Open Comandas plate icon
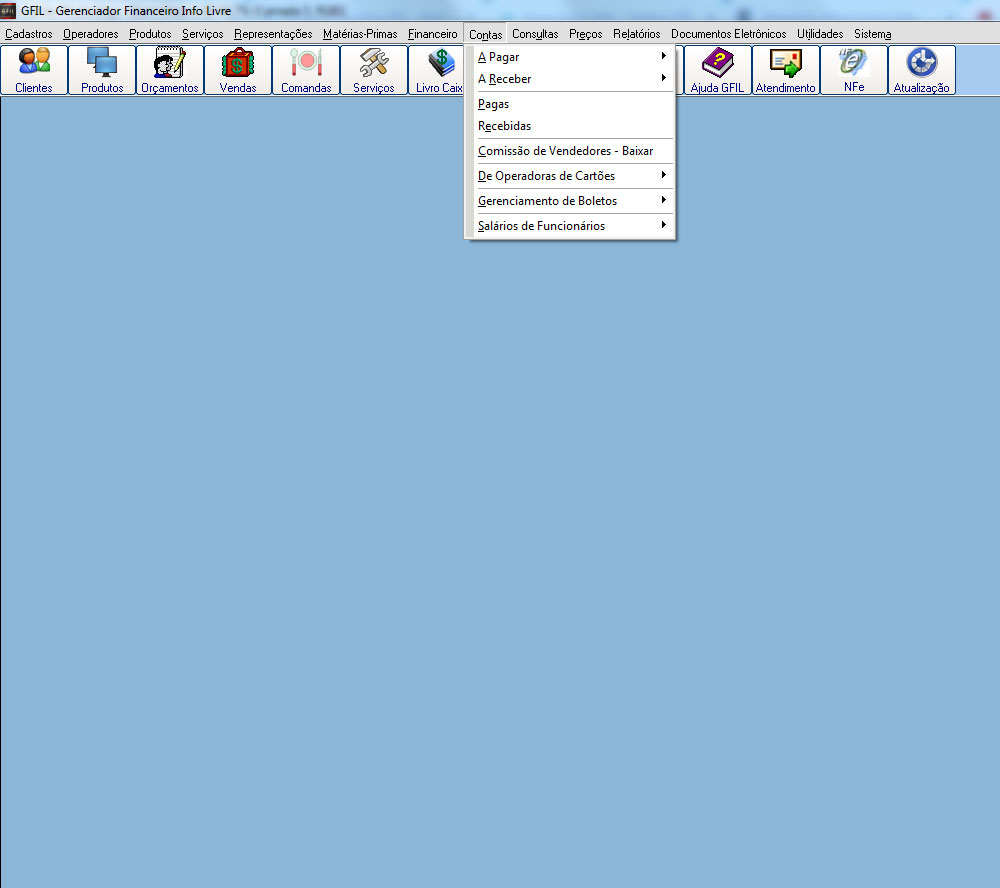 [306, 70]
